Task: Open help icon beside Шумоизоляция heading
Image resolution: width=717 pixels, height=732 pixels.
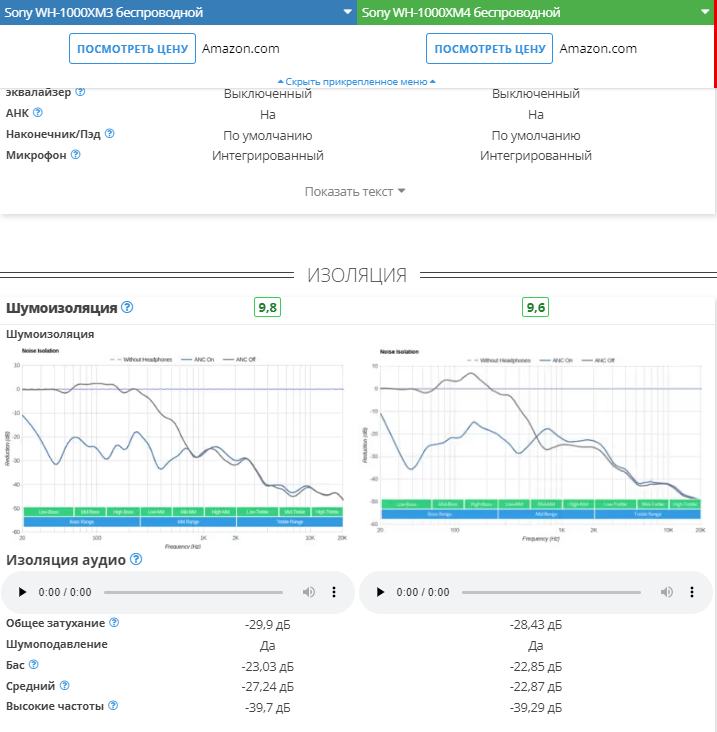Action: [x=127, y=307]
